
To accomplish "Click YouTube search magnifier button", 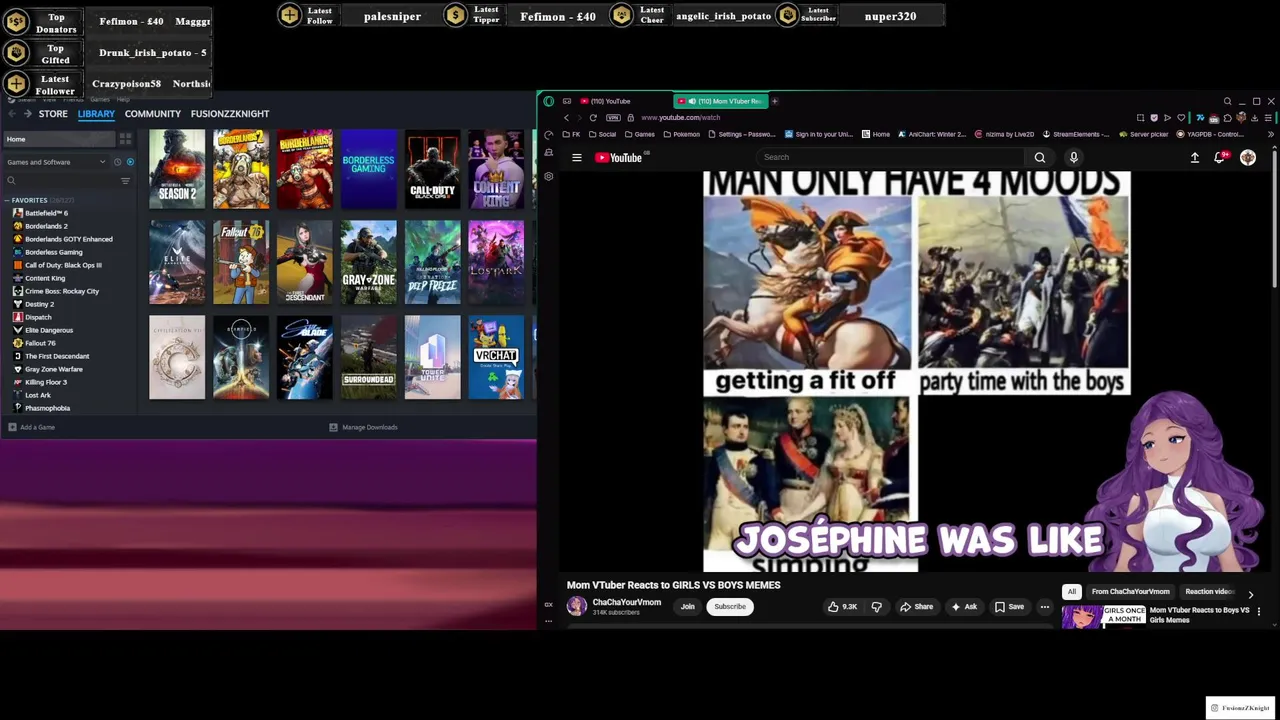I will (x=1040, y=157).
